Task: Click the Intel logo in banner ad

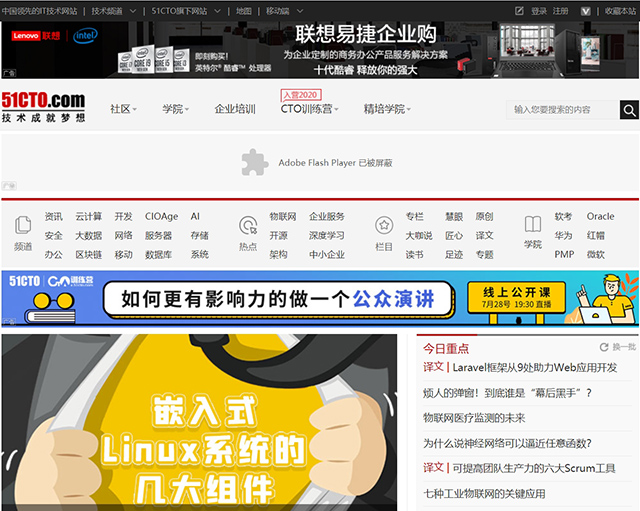Action: pos(85,36)
